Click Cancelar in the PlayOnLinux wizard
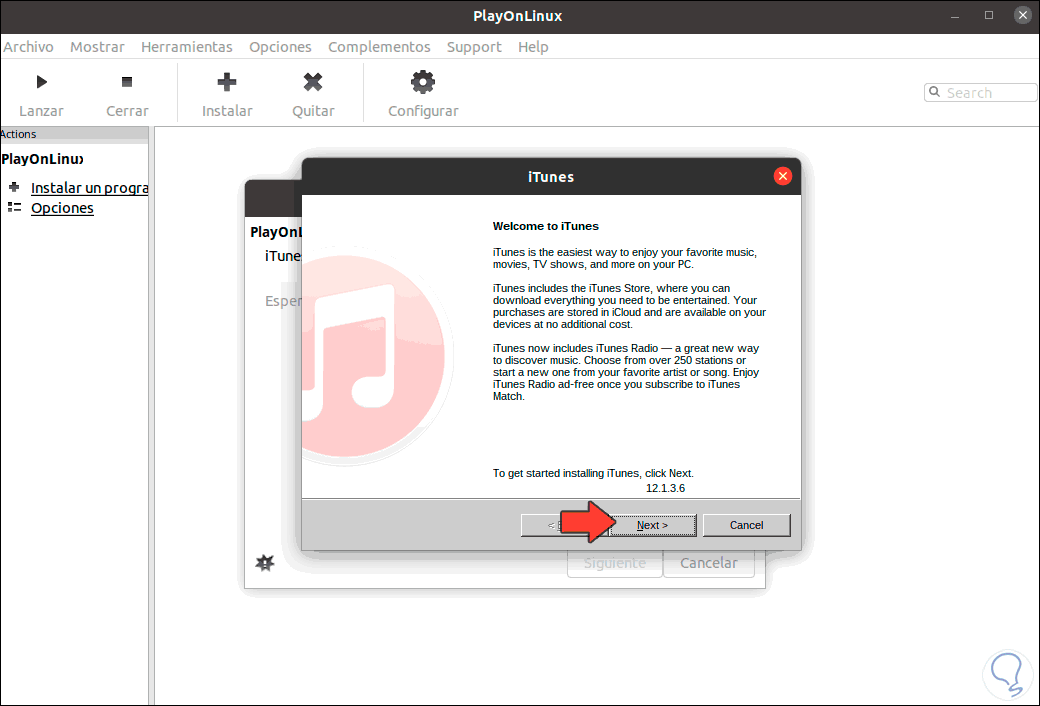 pyautogui.click(x=708, y=563)
